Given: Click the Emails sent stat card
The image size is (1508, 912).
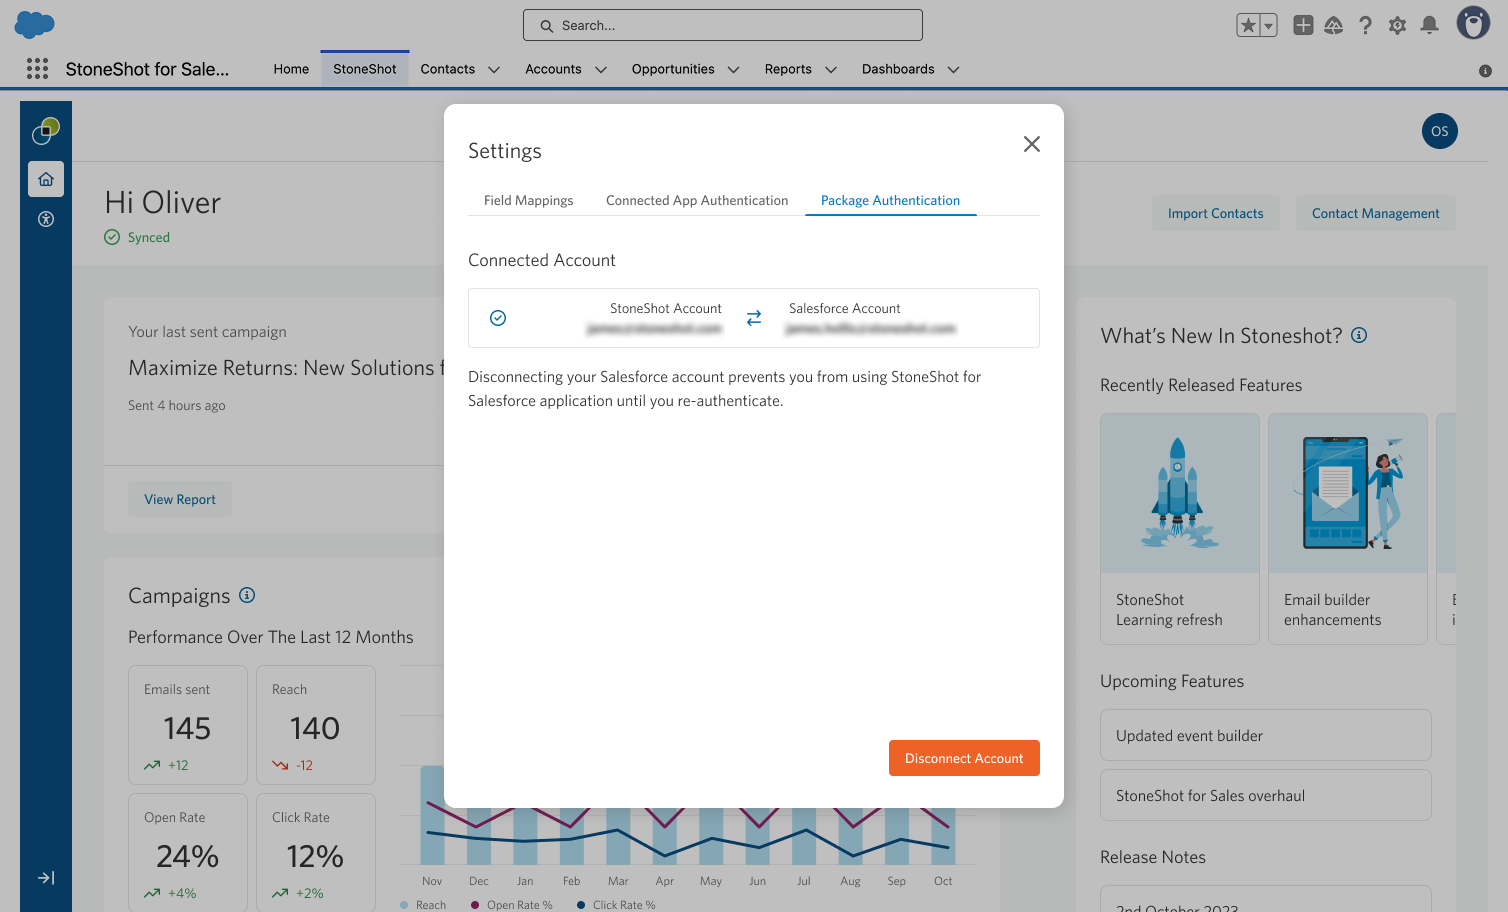Looking at the screenshot, I should coord(188,725).
